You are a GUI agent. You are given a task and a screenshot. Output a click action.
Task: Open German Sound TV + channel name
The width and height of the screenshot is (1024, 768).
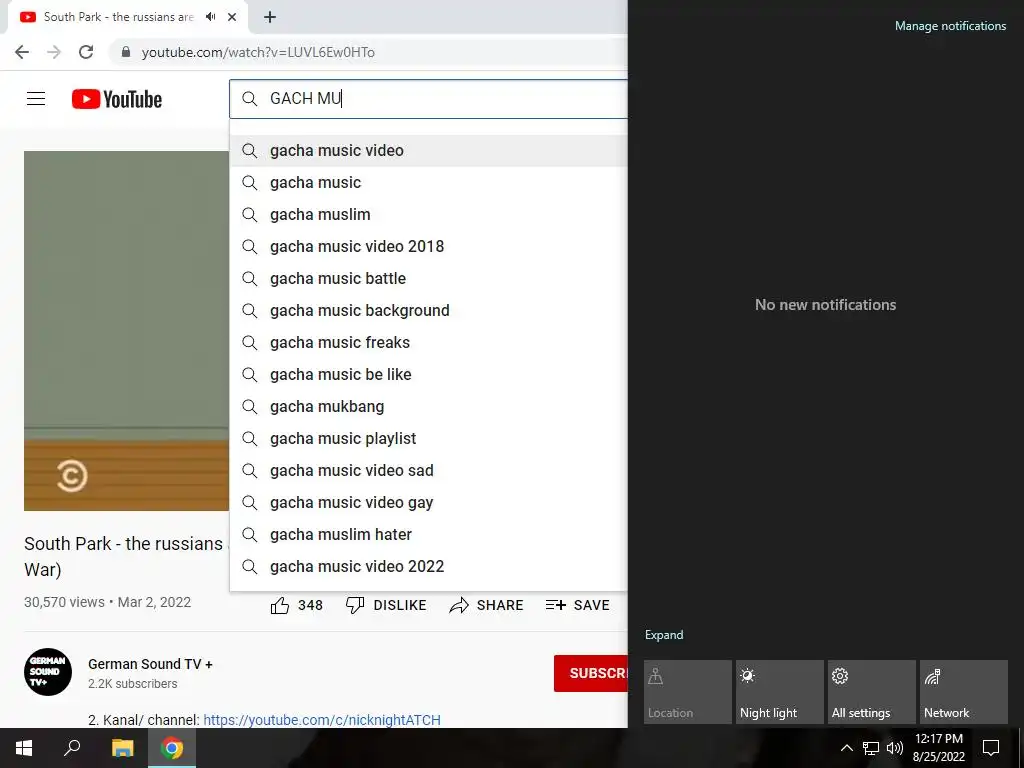click(150, 664)
